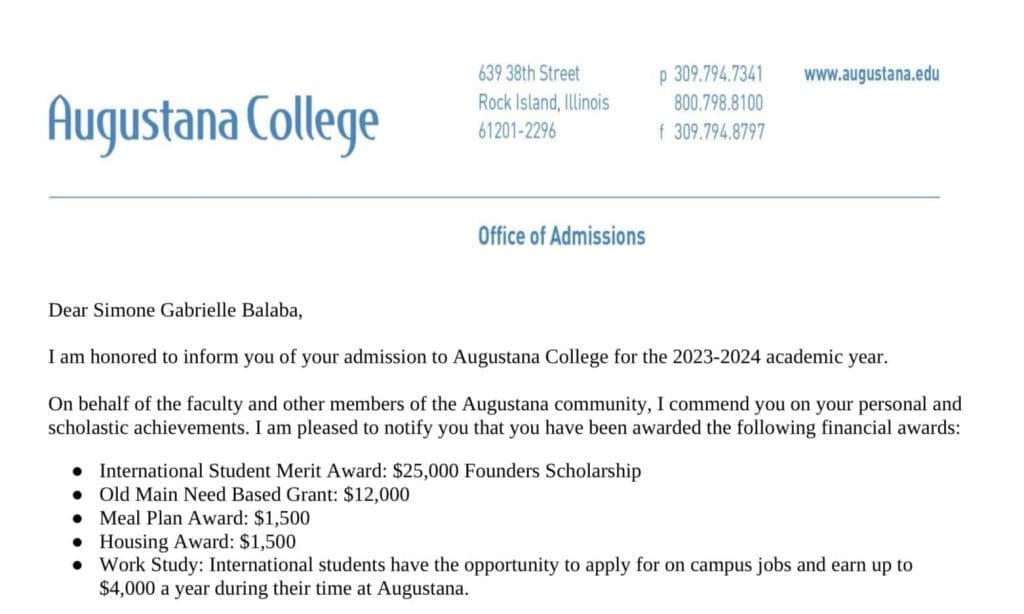Select the Rock Island, Illinois text
1024x614 pixels.
coord(543,103)
